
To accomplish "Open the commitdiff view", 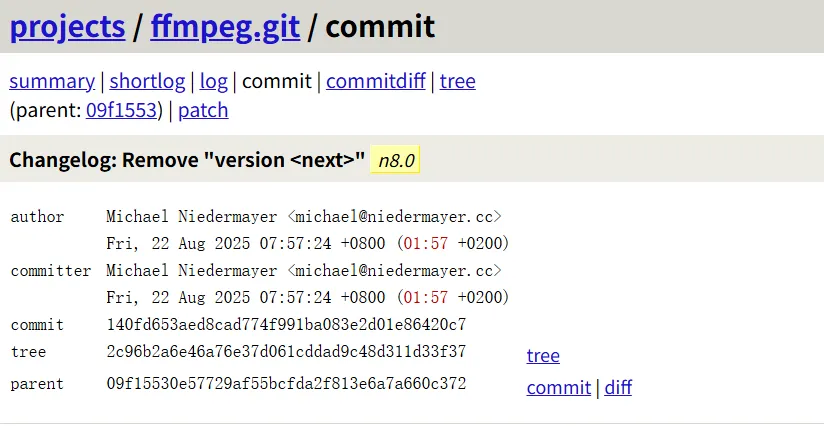I will click(x=375, y=81).
